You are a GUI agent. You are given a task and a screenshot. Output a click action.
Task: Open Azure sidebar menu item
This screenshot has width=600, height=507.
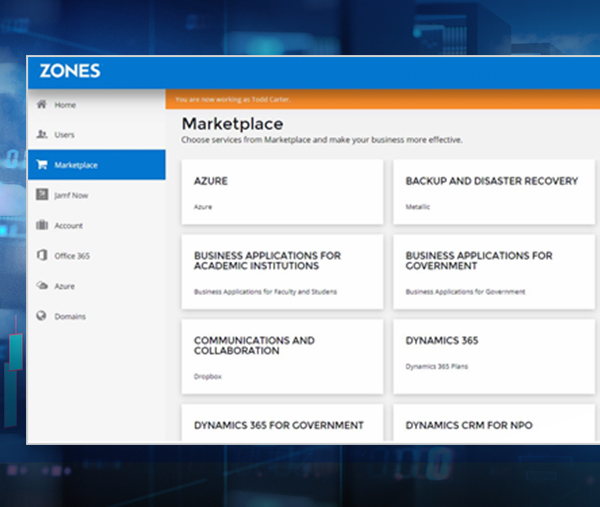pos(97,286)
